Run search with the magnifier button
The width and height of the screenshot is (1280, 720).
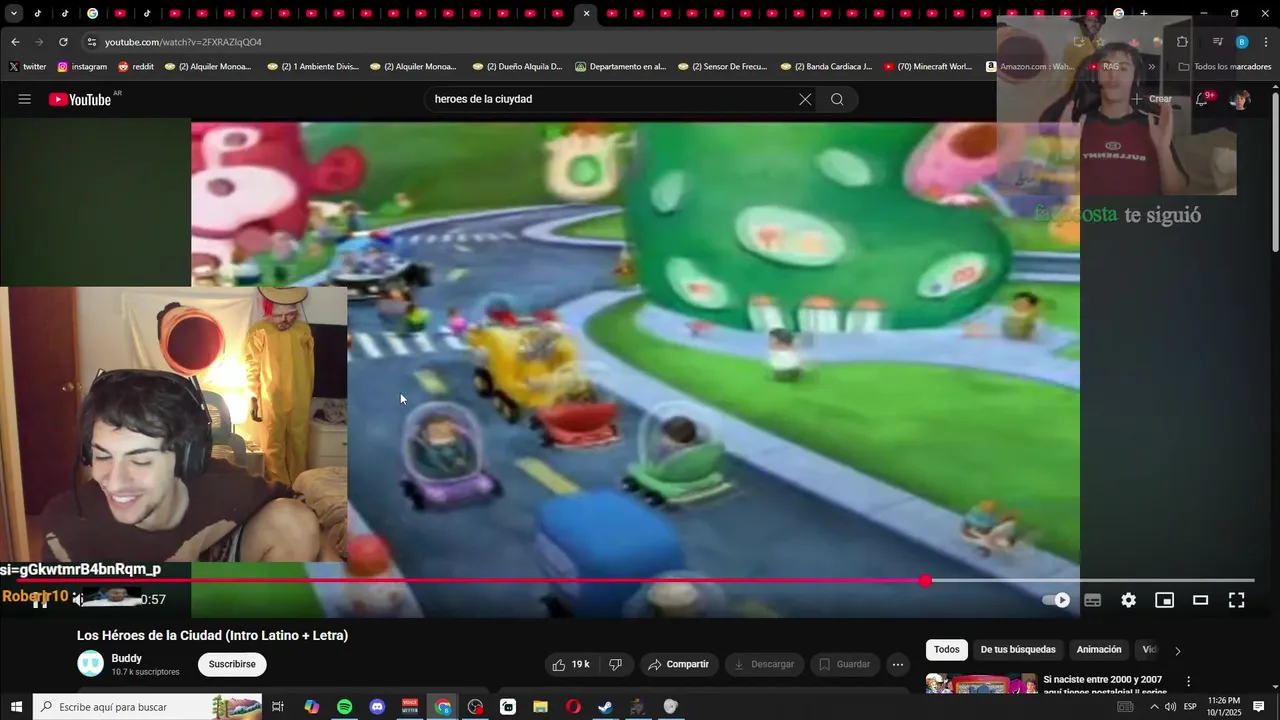click(x=837, y=99)
